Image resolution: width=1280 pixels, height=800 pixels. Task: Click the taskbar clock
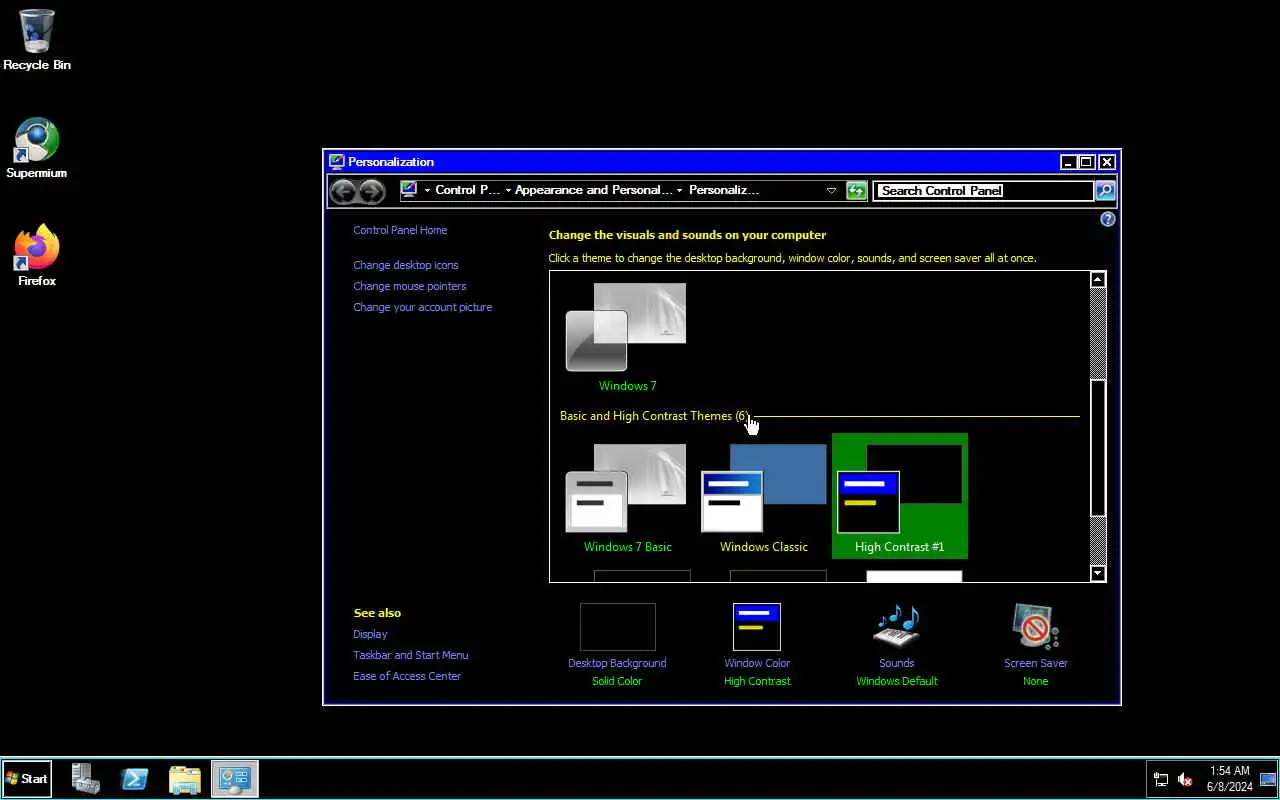coord(1230,779)
